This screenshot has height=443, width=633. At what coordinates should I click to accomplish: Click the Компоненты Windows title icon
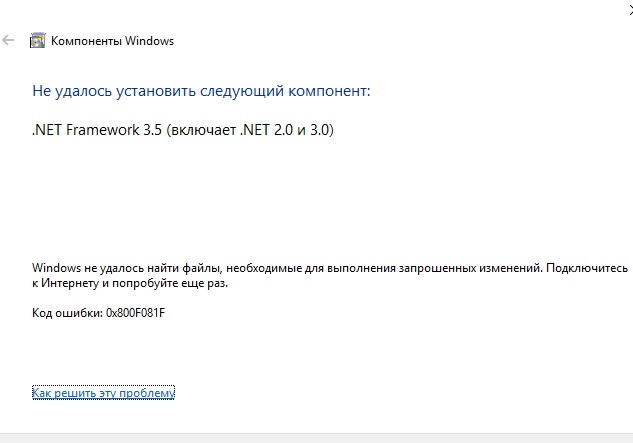coord(38,40)
